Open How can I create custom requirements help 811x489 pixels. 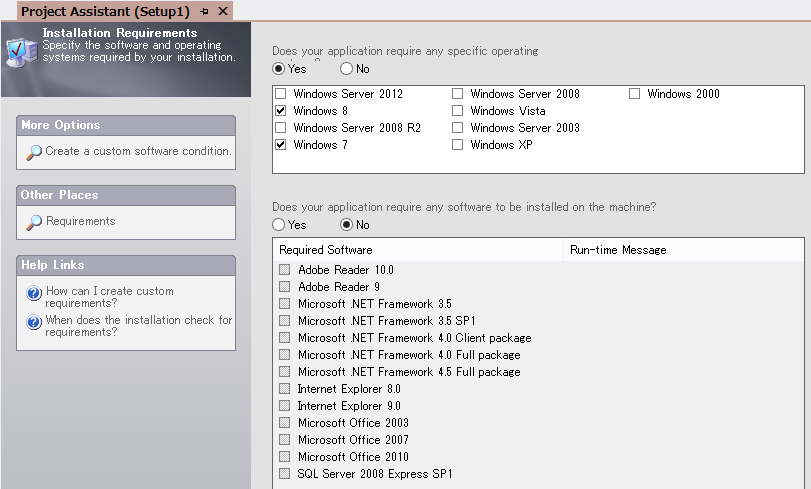110,297
